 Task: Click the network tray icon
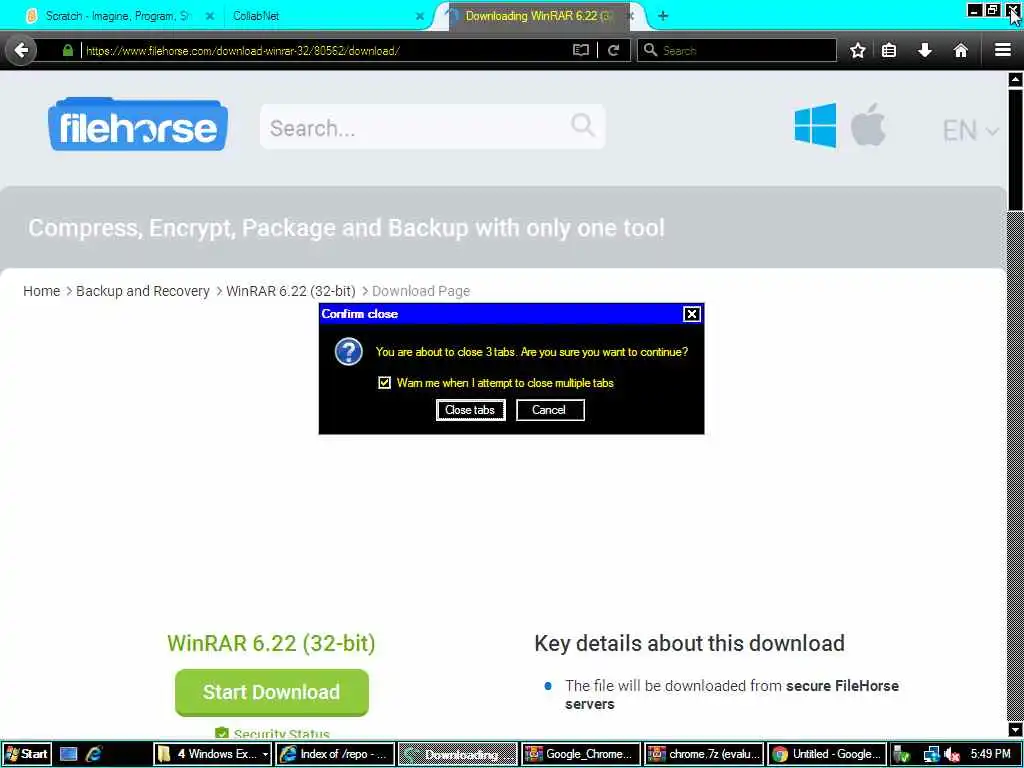931,754
